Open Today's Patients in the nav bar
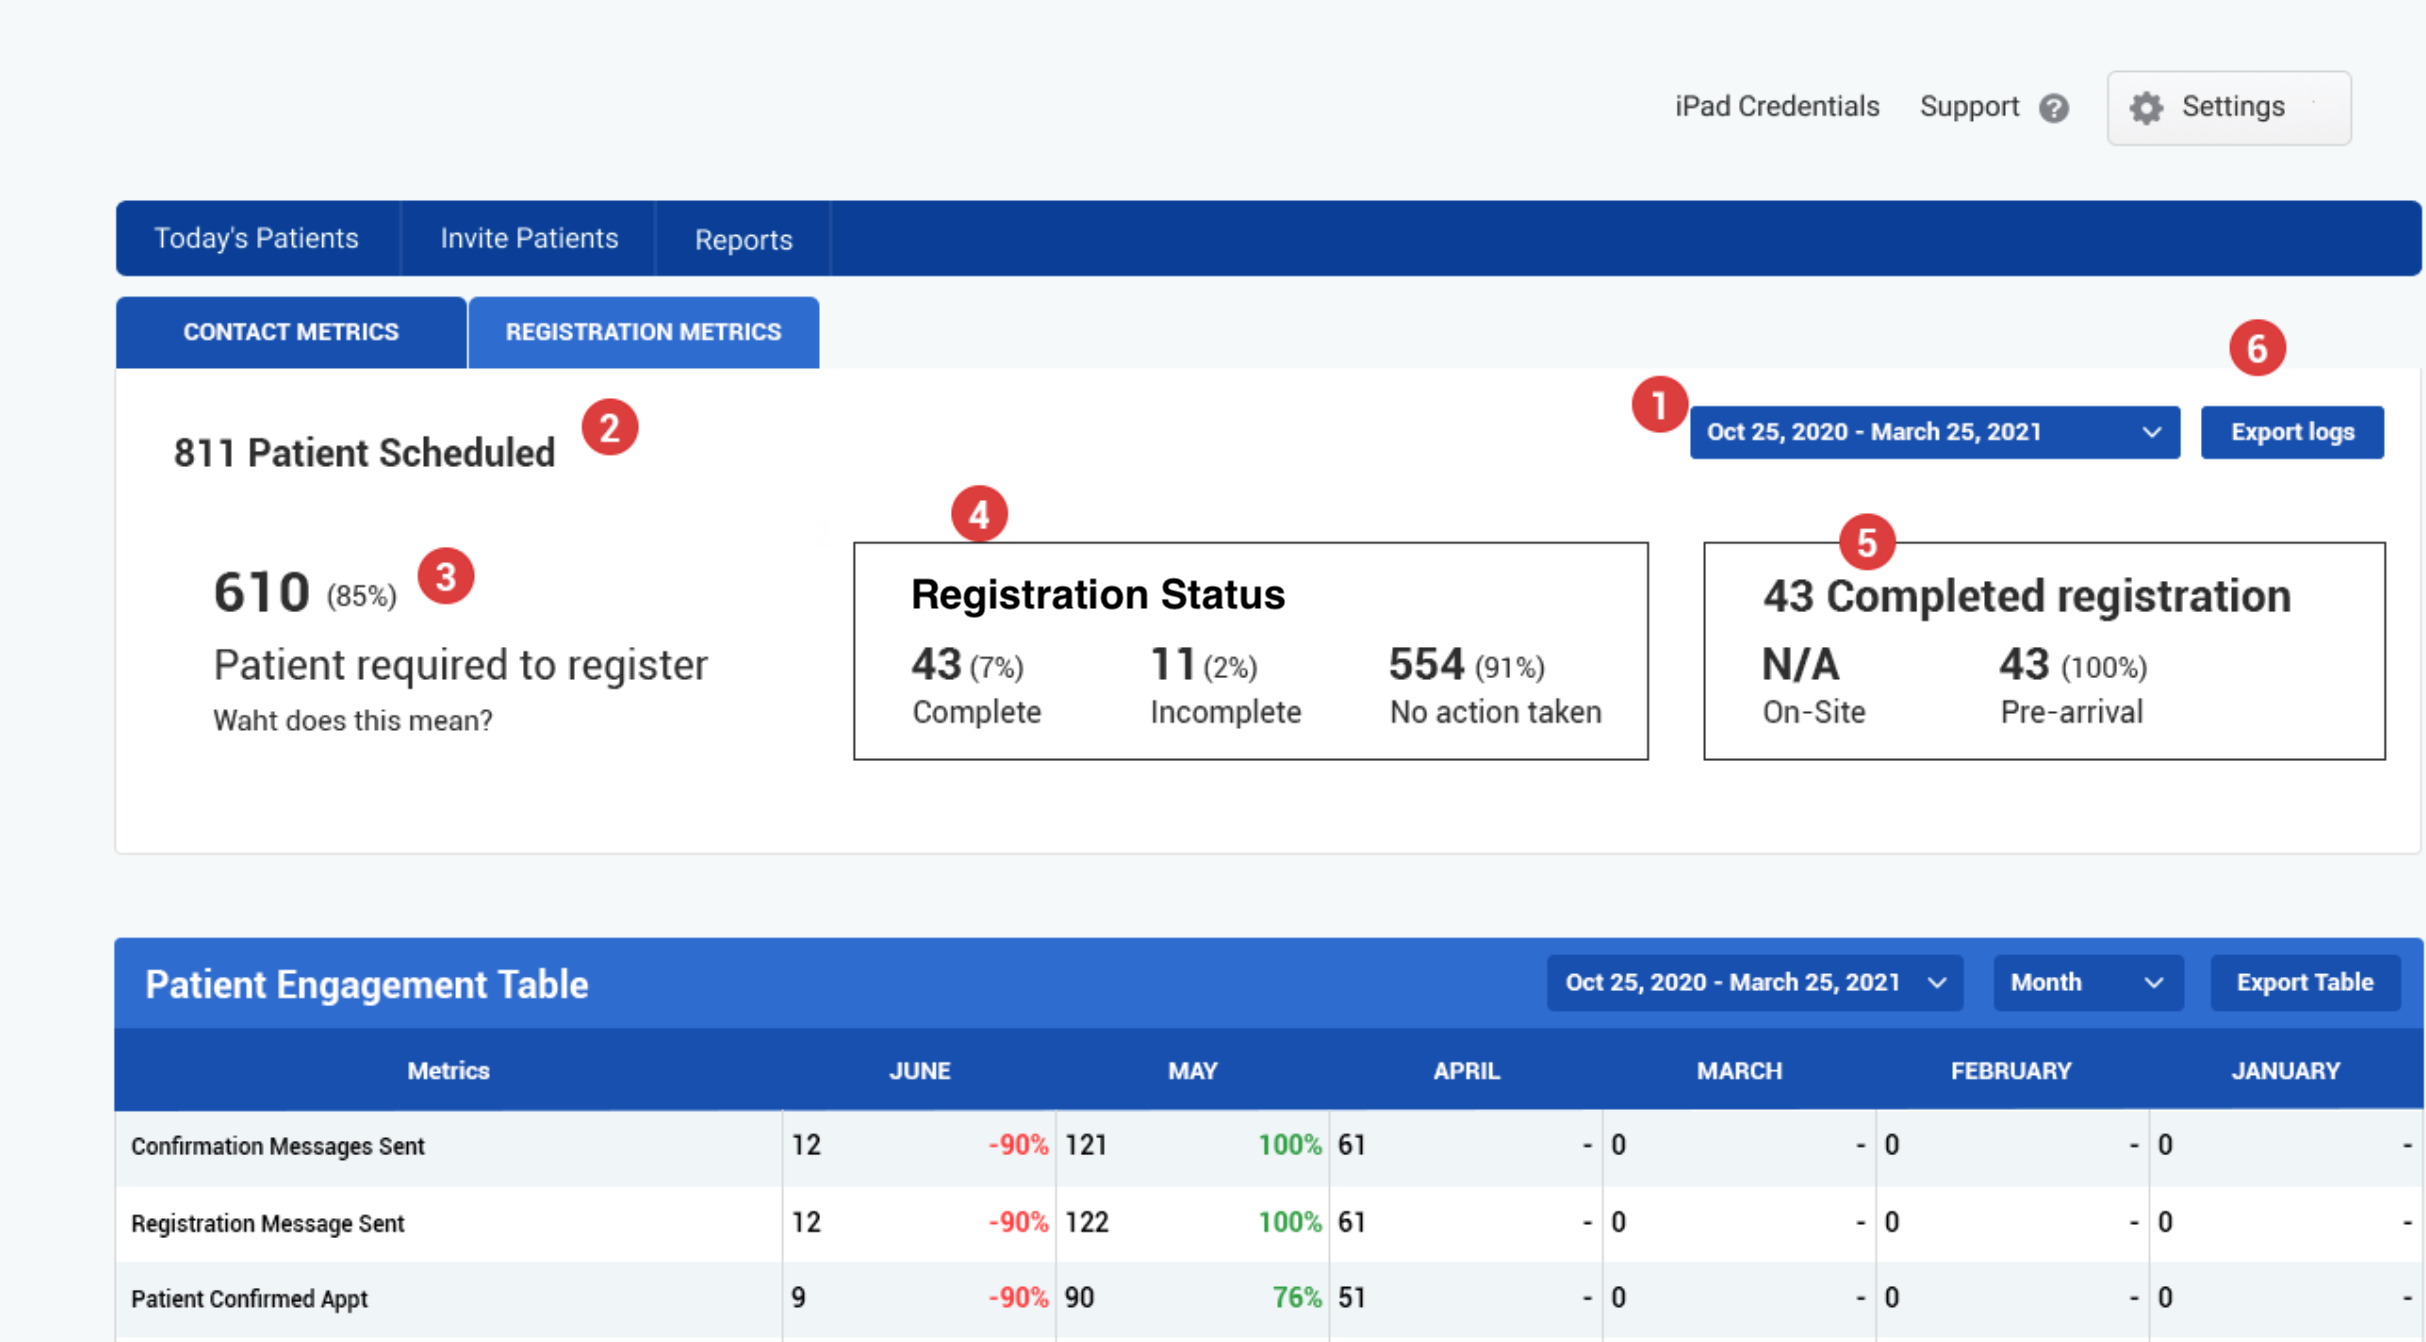This screenshot has height=1342, width=2426. point(256,238)
